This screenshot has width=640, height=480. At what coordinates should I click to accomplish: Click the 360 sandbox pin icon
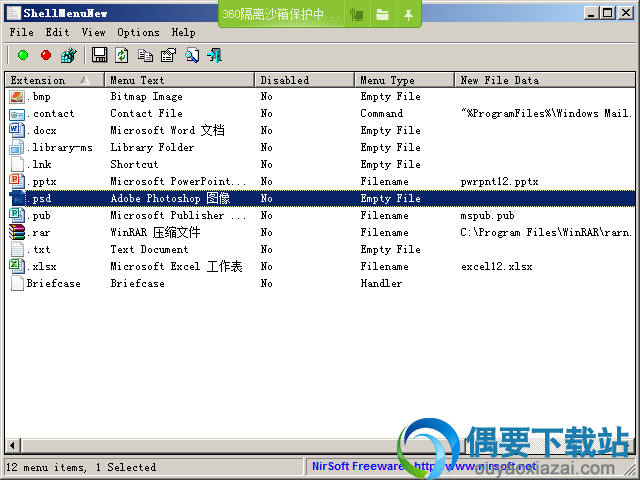408,15
